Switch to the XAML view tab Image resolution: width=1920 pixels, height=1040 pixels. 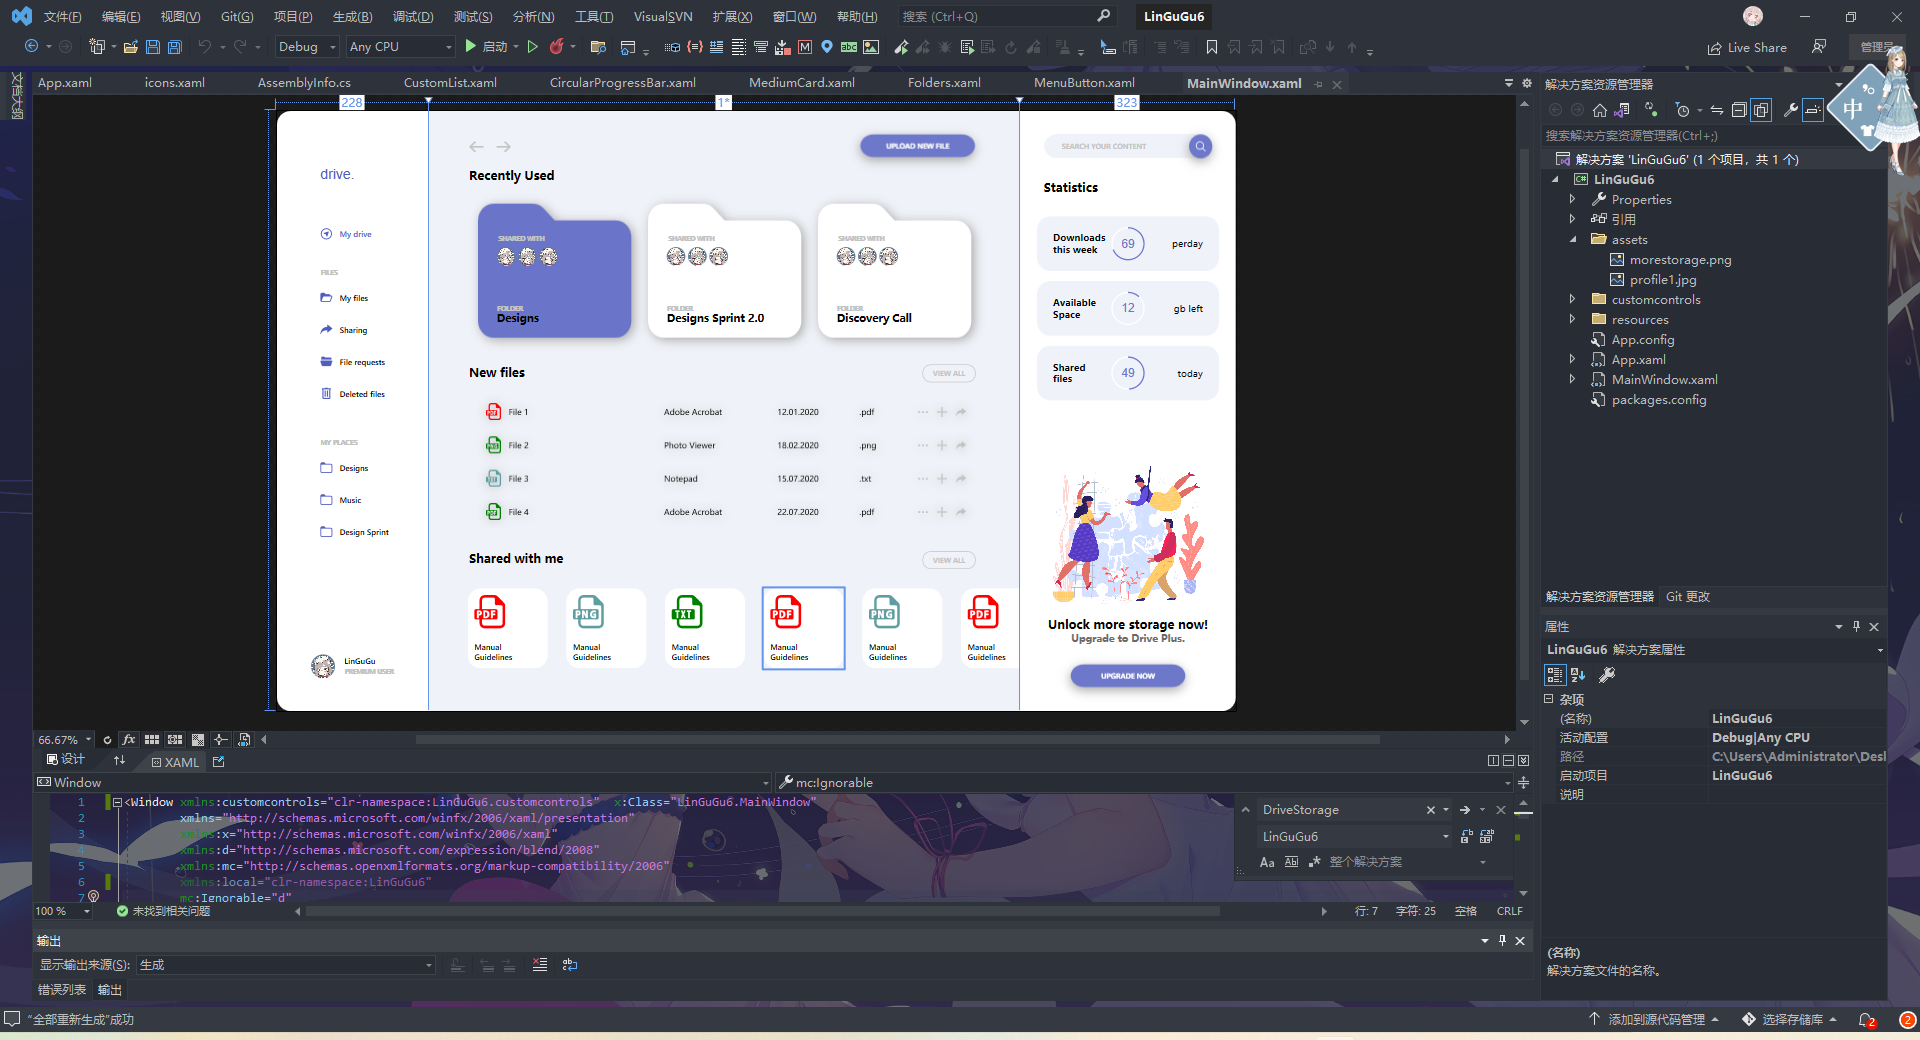click(176, 762)
